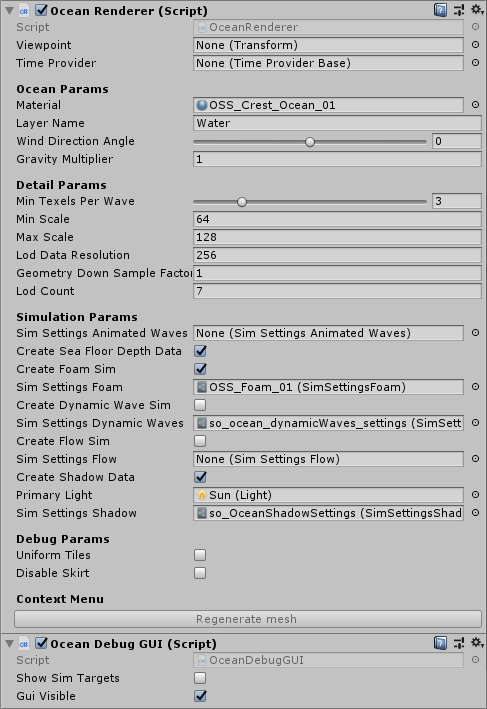Click the OceanDebugGUI script reference field
Image resolution: width=487 pixels, height=709 pixels.
[328, 660]
